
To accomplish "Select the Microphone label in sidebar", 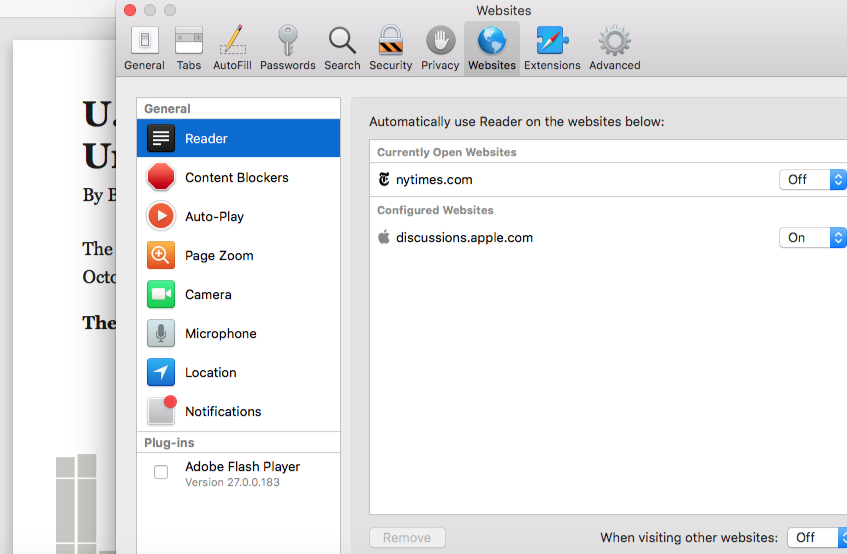I will (220, 334).
